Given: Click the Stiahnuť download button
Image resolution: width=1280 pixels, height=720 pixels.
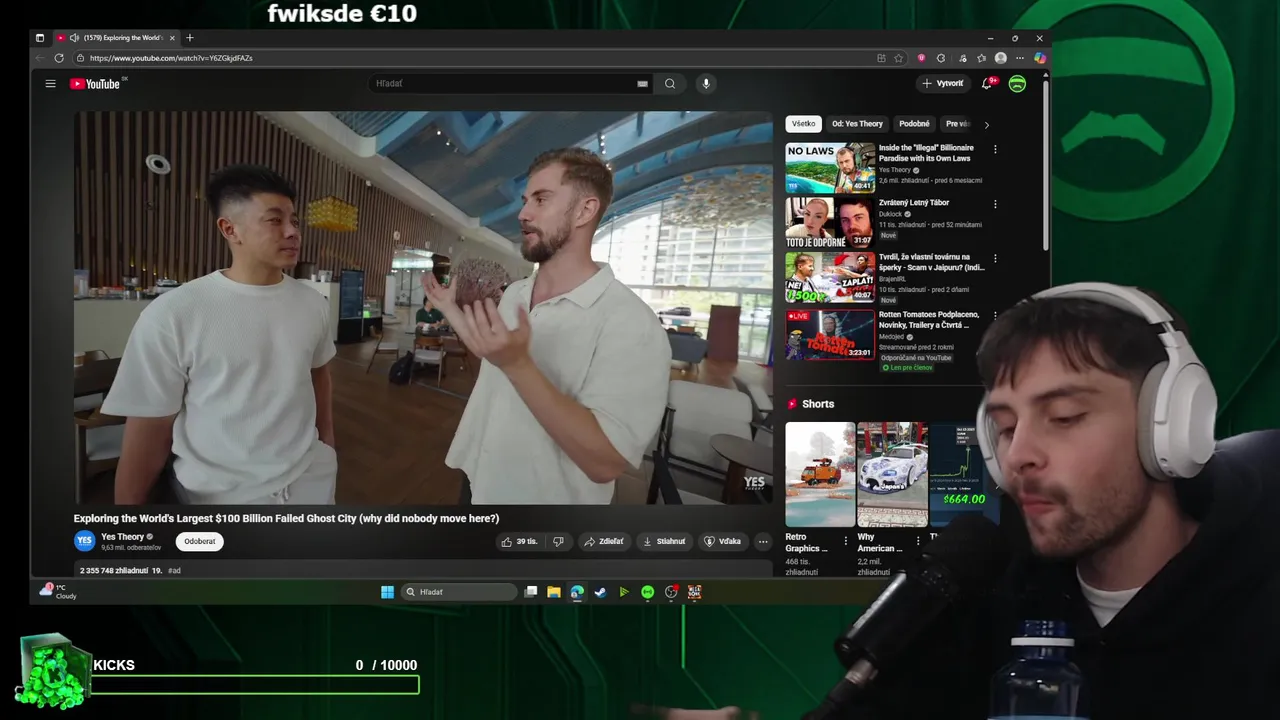Looking at the screenshot, I should tap(664, 541).
